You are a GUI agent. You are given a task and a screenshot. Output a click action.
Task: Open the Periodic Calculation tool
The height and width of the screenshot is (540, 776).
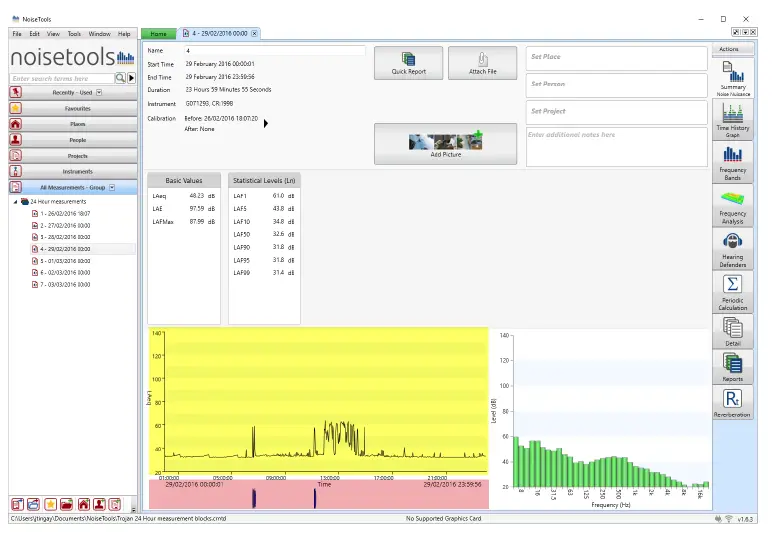(x=732, y=292)
